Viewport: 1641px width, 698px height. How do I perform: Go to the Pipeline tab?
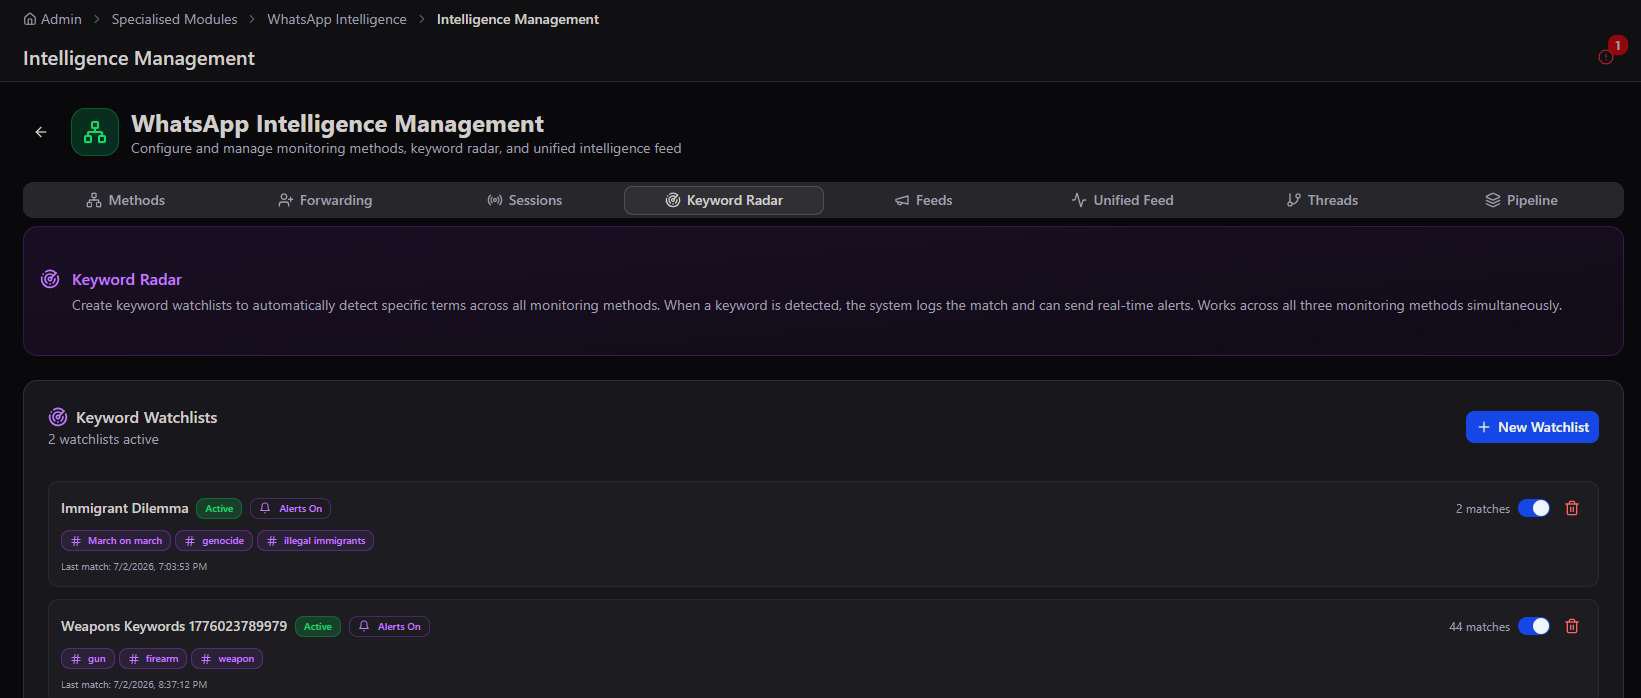pos(1521,200)
